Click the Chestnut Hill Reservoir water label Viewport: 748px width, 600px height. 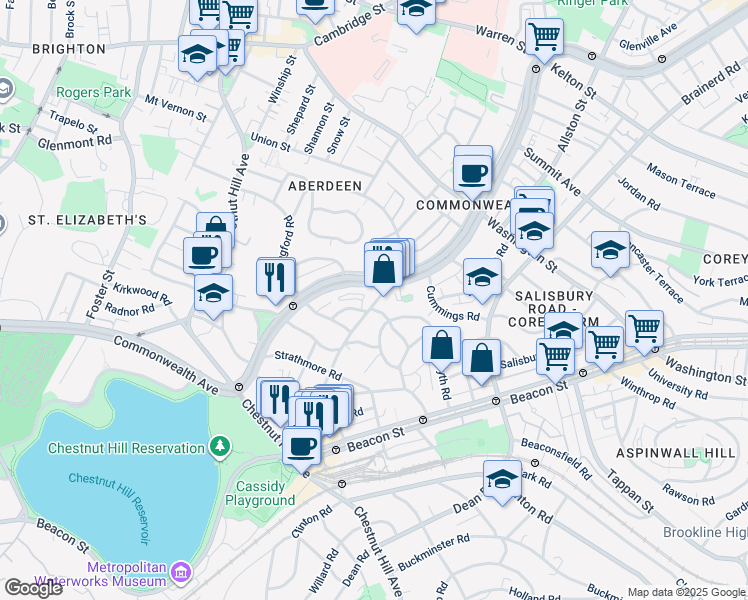(110, 507)
